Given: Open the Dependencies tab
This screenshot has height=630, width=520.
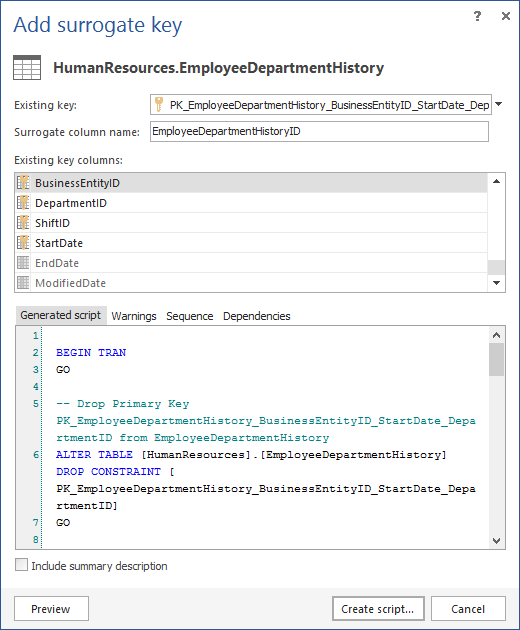Looking at the screenshot, I should pyautogui.click(x=256, y=316).
